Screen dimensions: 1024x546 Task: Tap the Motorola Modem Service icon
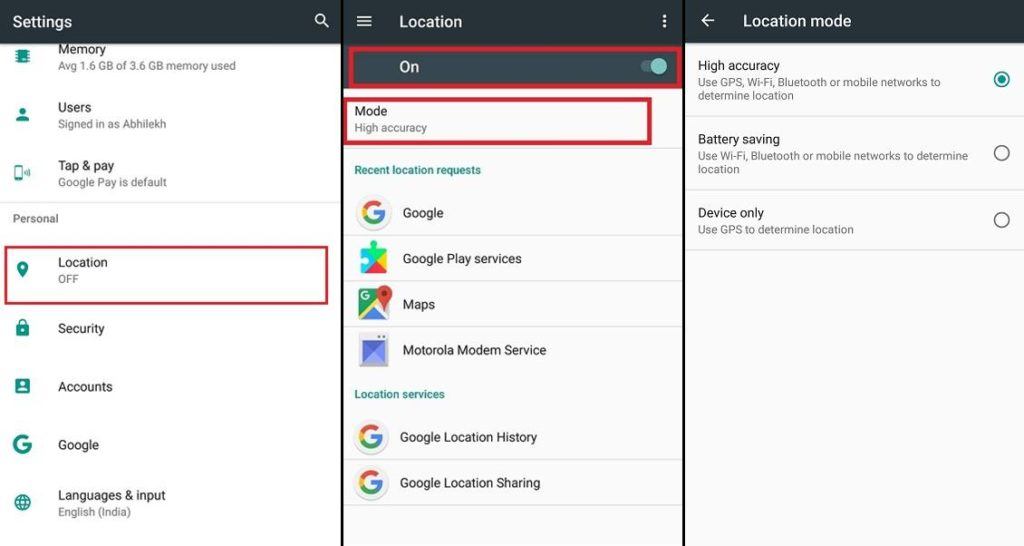[374, 350]
